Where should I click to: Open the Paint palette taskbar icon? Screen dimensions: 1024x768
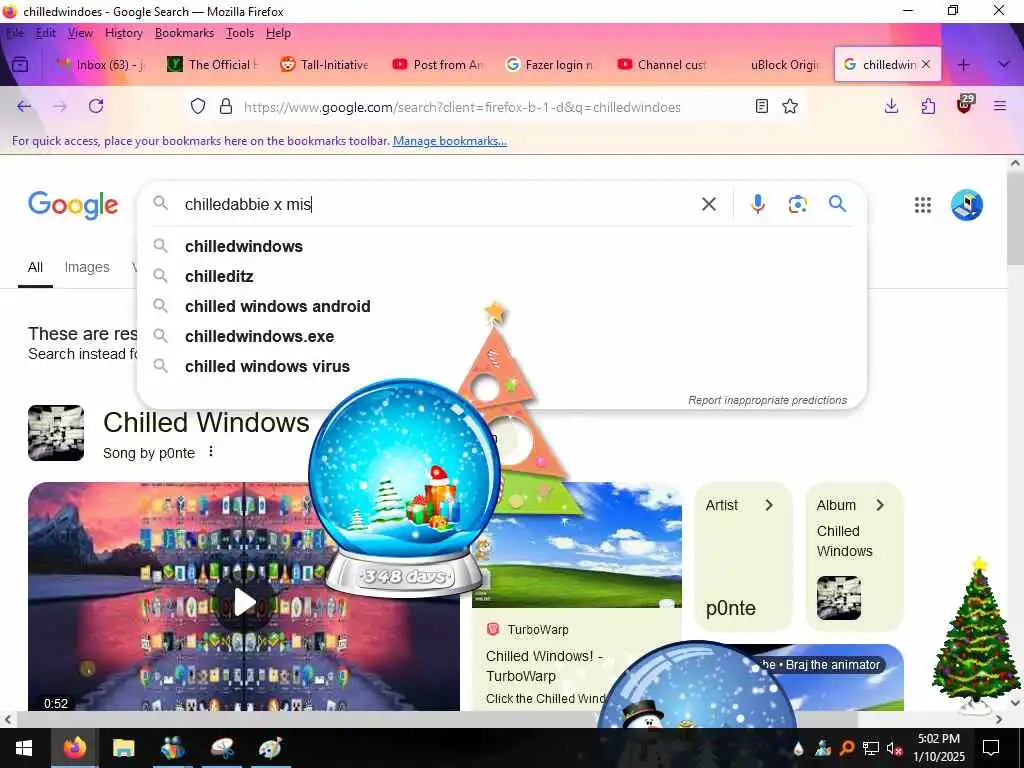coord(270,748)
